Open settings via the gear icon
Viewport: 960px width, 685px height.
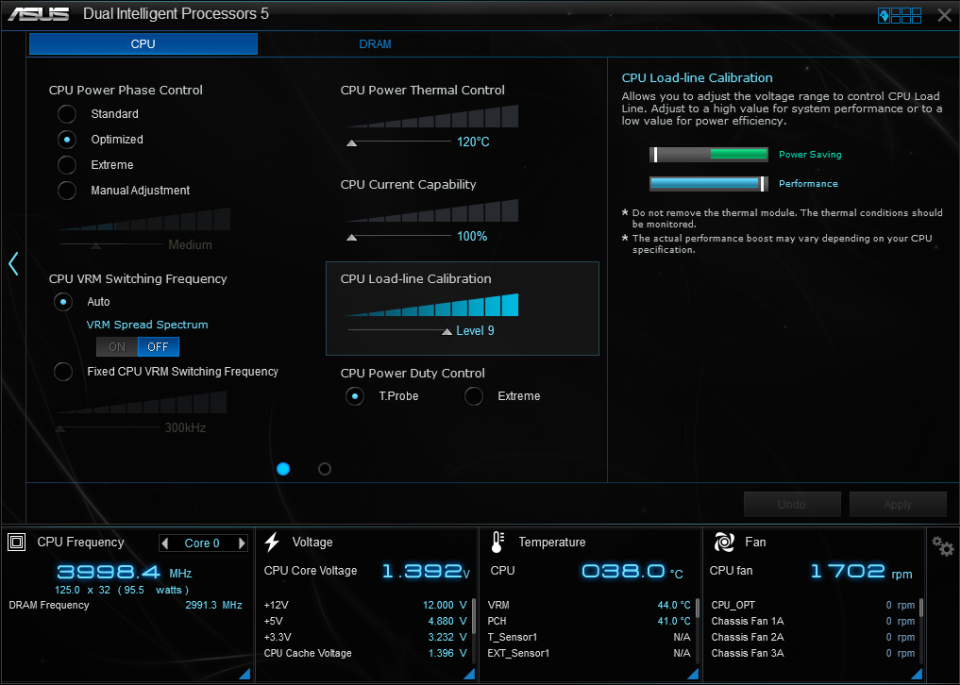click(x=942, y=545)
